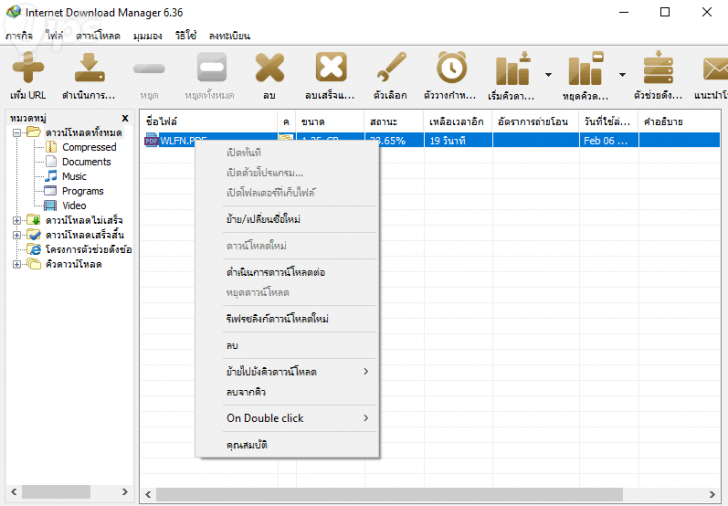Sort by คำอธิบาย column header
The image size is (728, 506).
tap(680, 122)
